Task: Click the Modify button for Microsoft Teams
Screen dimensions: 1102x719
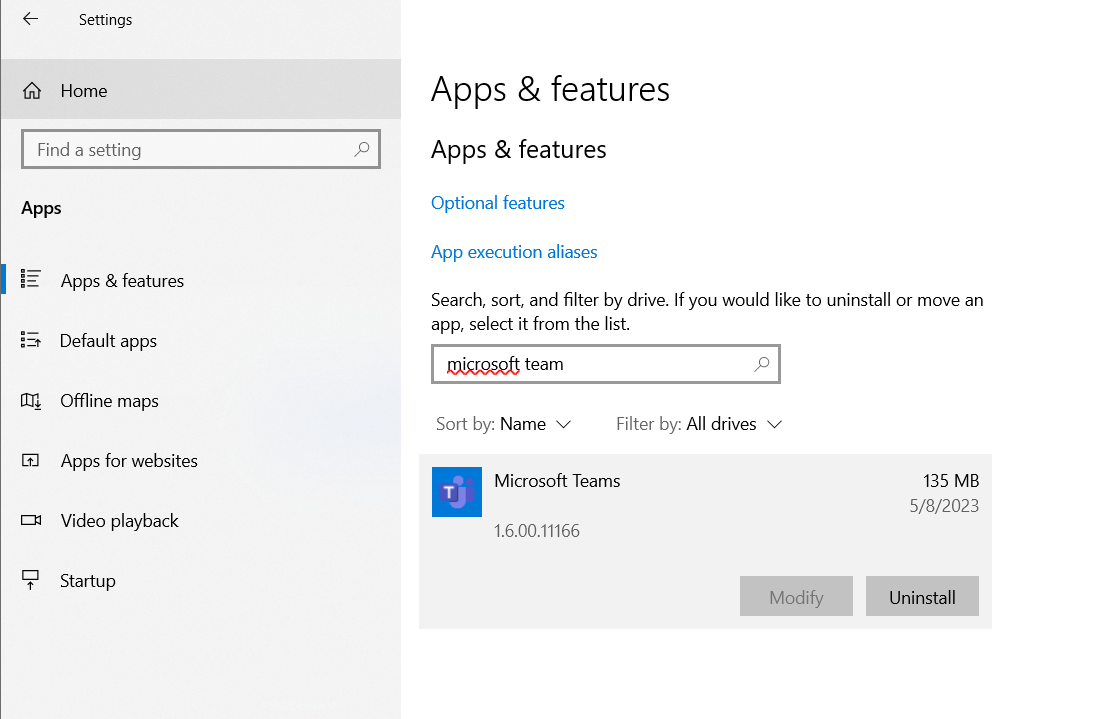Action: (796, 596)
